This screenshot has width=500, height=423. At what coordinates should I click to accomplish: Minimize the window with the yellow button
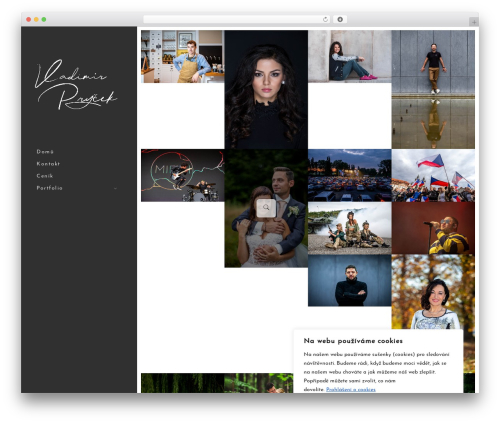point(36,19)
